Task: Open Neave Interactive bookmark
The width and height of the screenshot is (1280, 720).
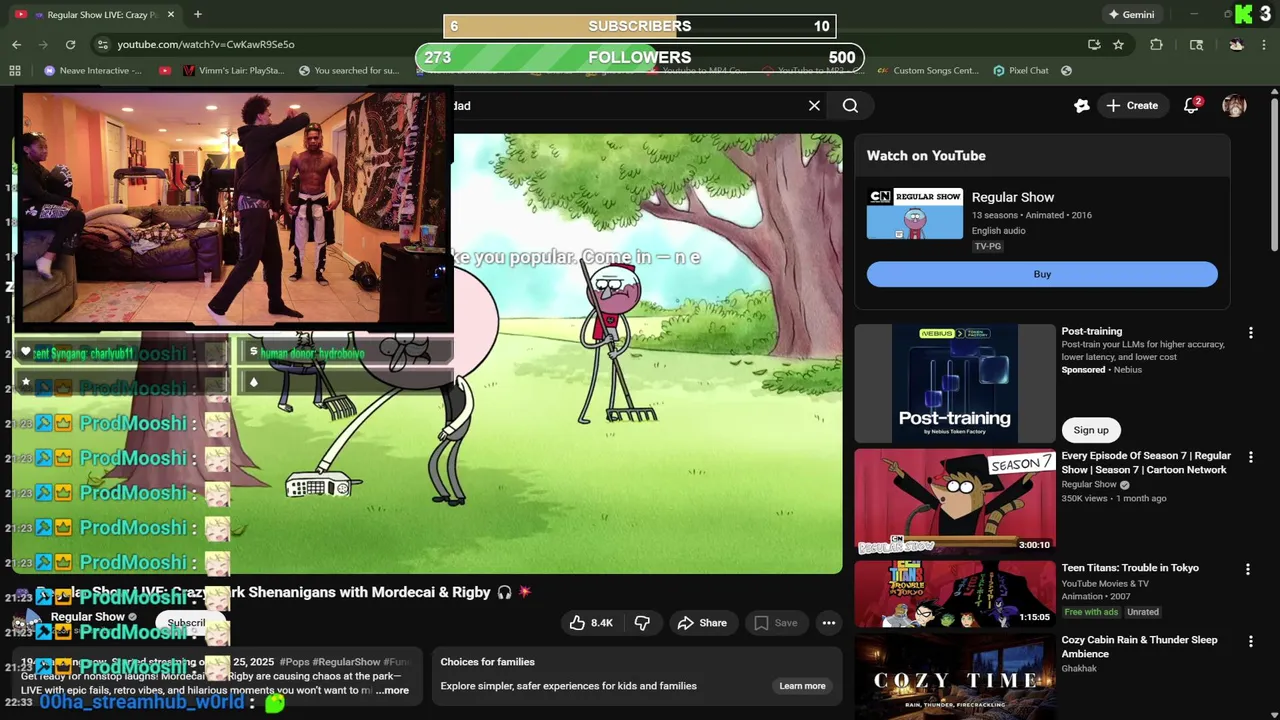Action: (93, 70)
